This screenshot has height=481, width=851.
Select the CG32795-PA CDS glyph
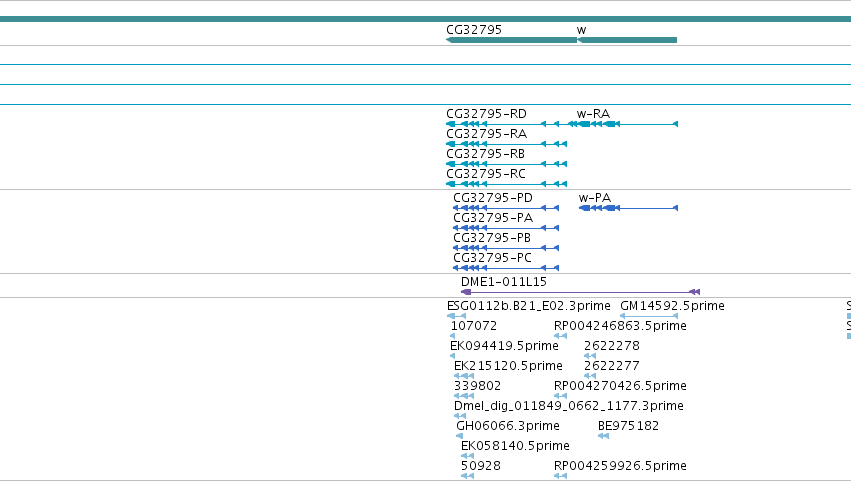506,229
